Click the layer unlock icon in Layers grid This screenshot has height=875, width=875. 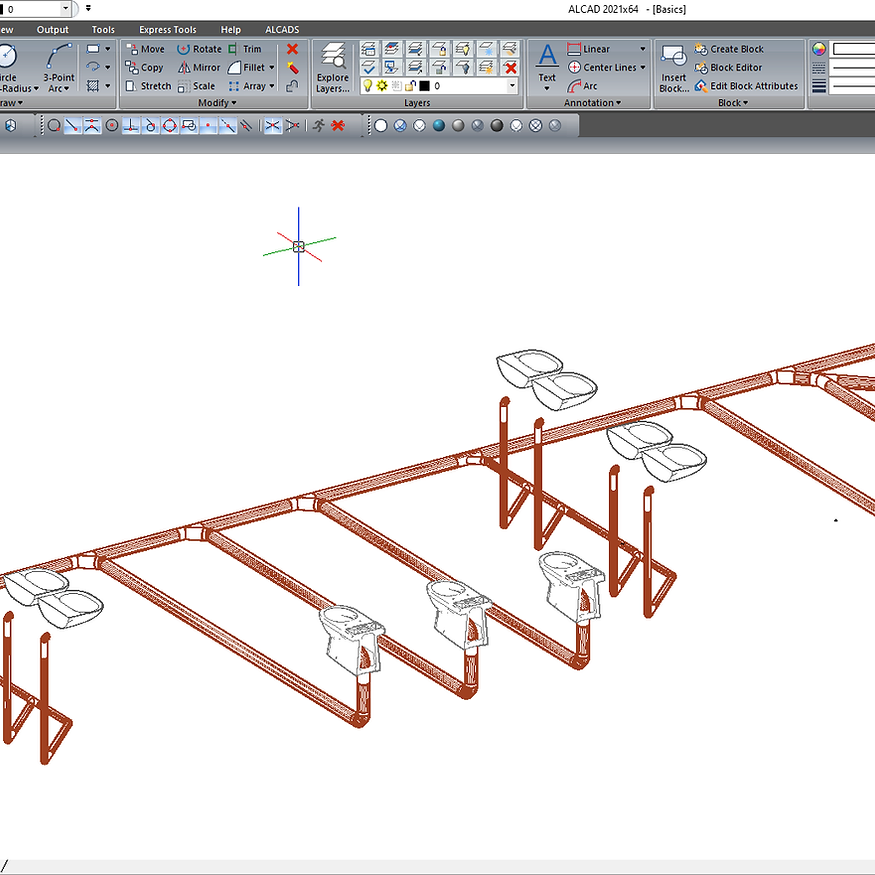point(439,68)
